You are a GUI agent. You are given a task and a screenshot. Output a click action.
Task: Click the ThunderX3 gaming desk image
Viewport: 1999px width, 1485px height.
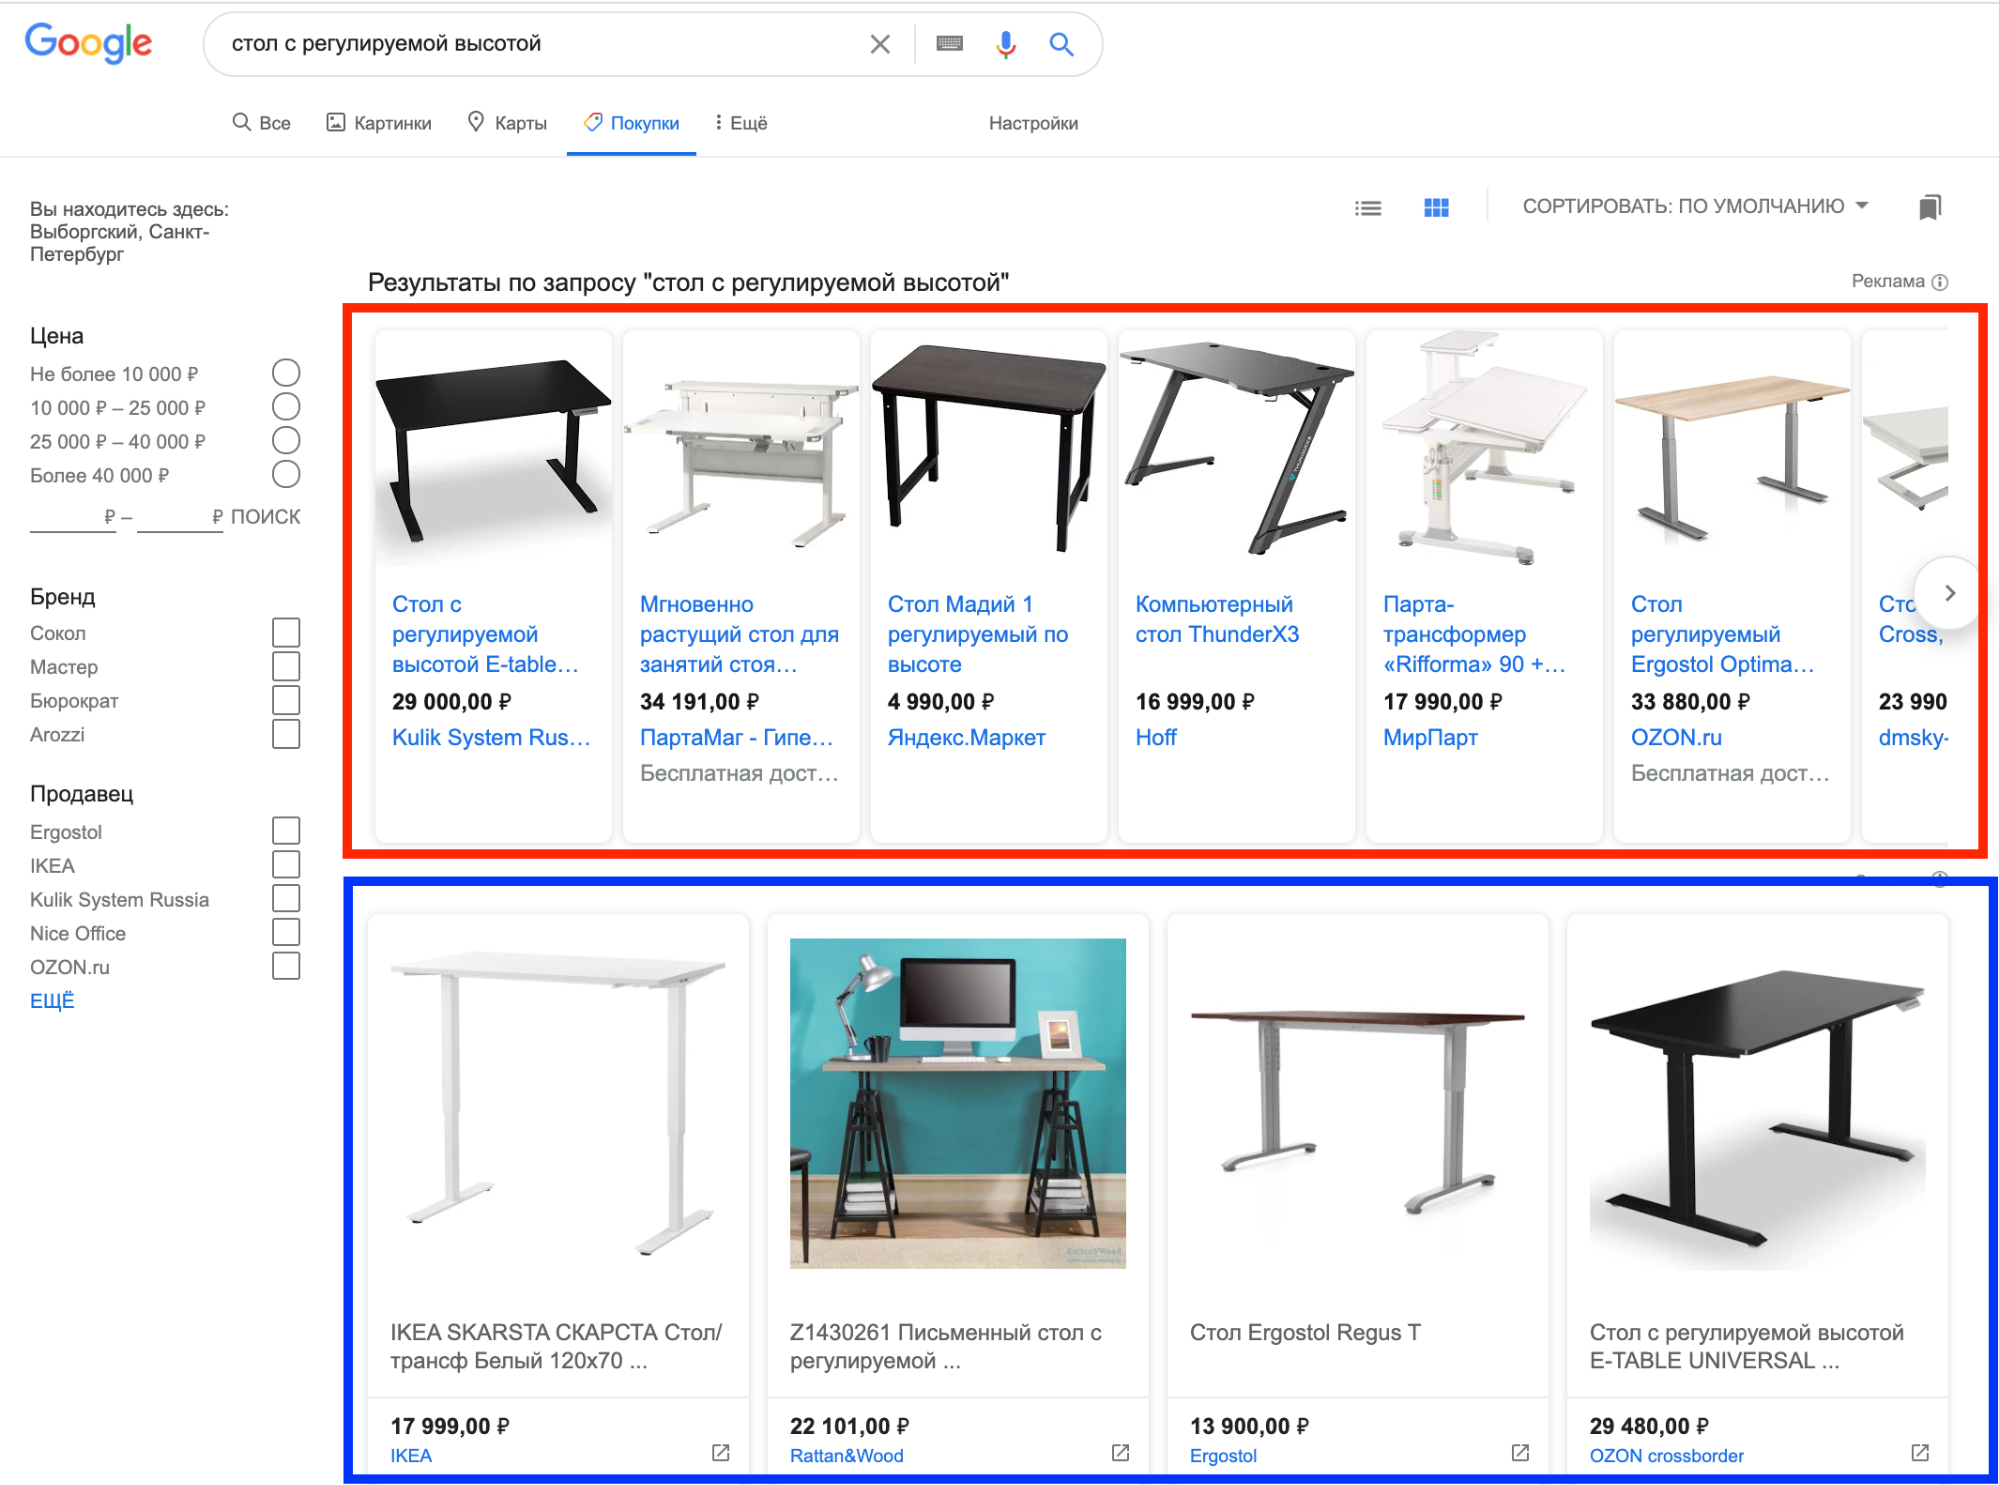1236,448
